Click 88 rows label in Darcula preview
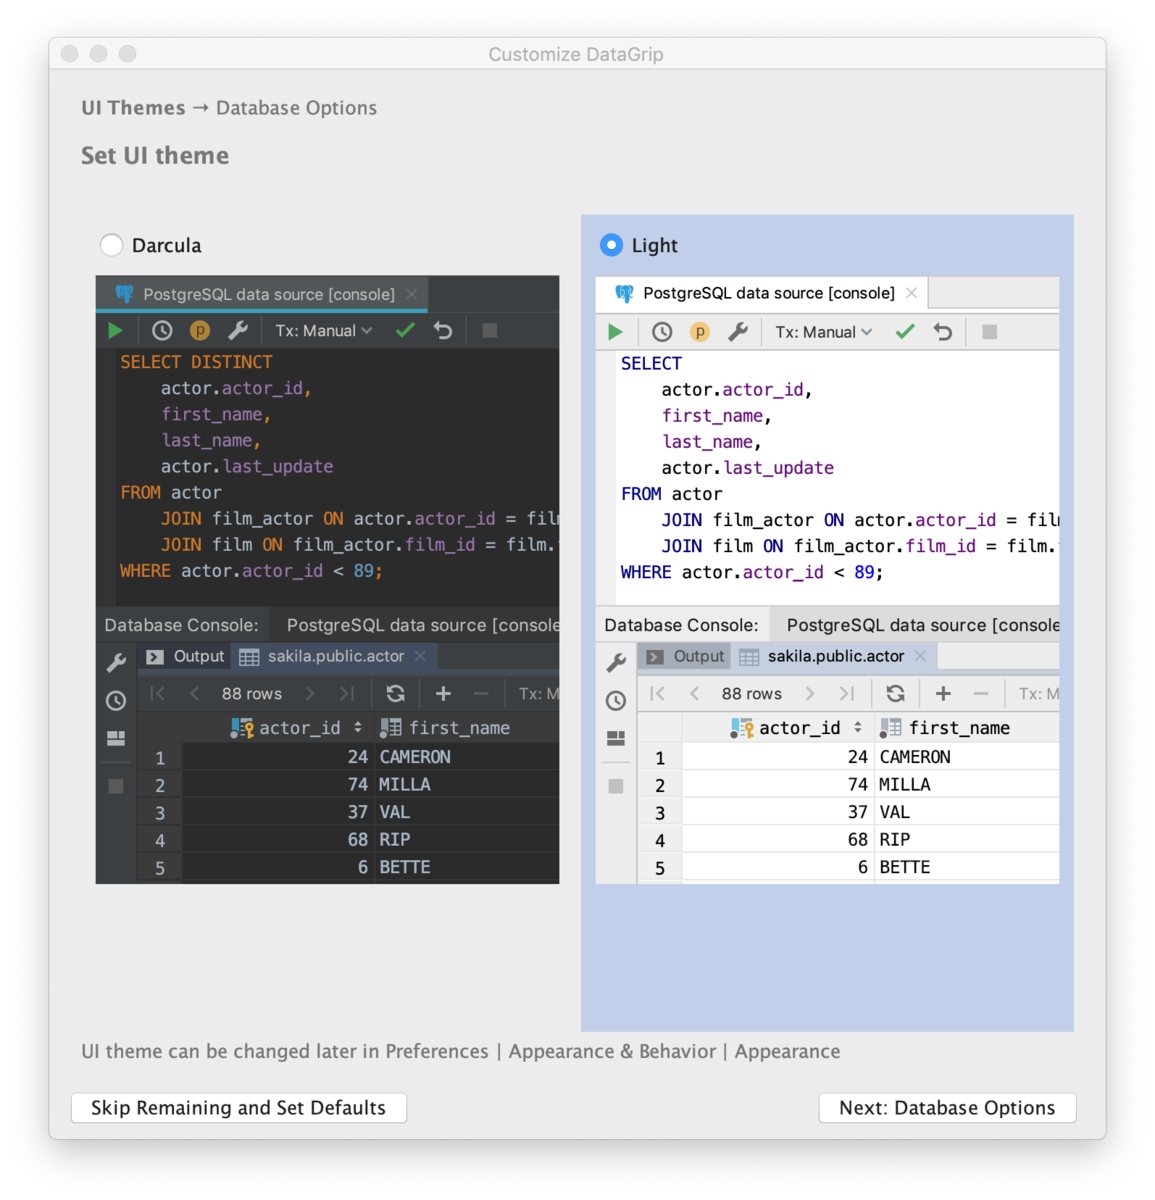Image resolution: width=1155 pixels, height=1200 pixels. tap(252, 693)
